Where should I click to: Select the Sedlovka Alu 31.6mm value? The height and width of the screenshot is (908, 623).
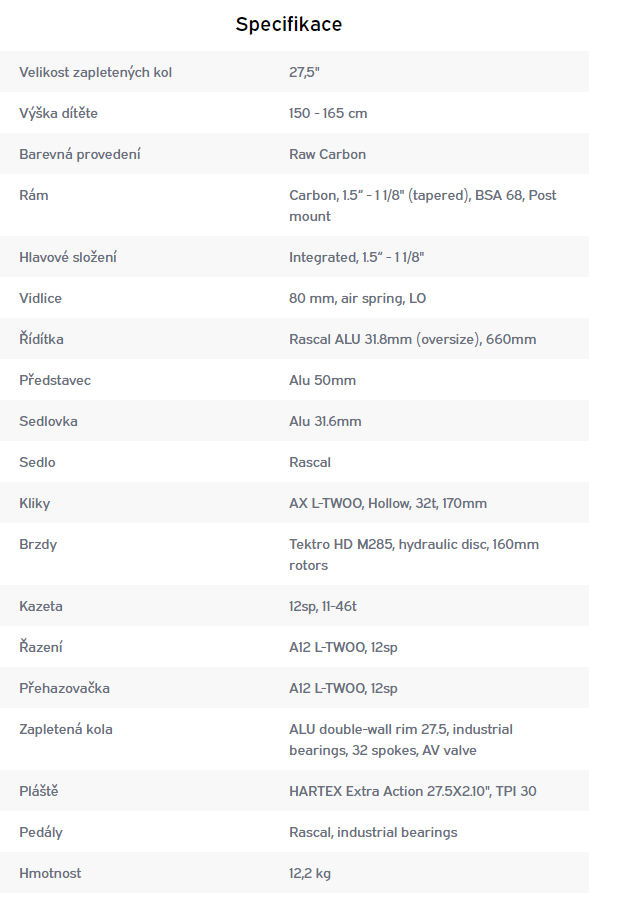325,422
